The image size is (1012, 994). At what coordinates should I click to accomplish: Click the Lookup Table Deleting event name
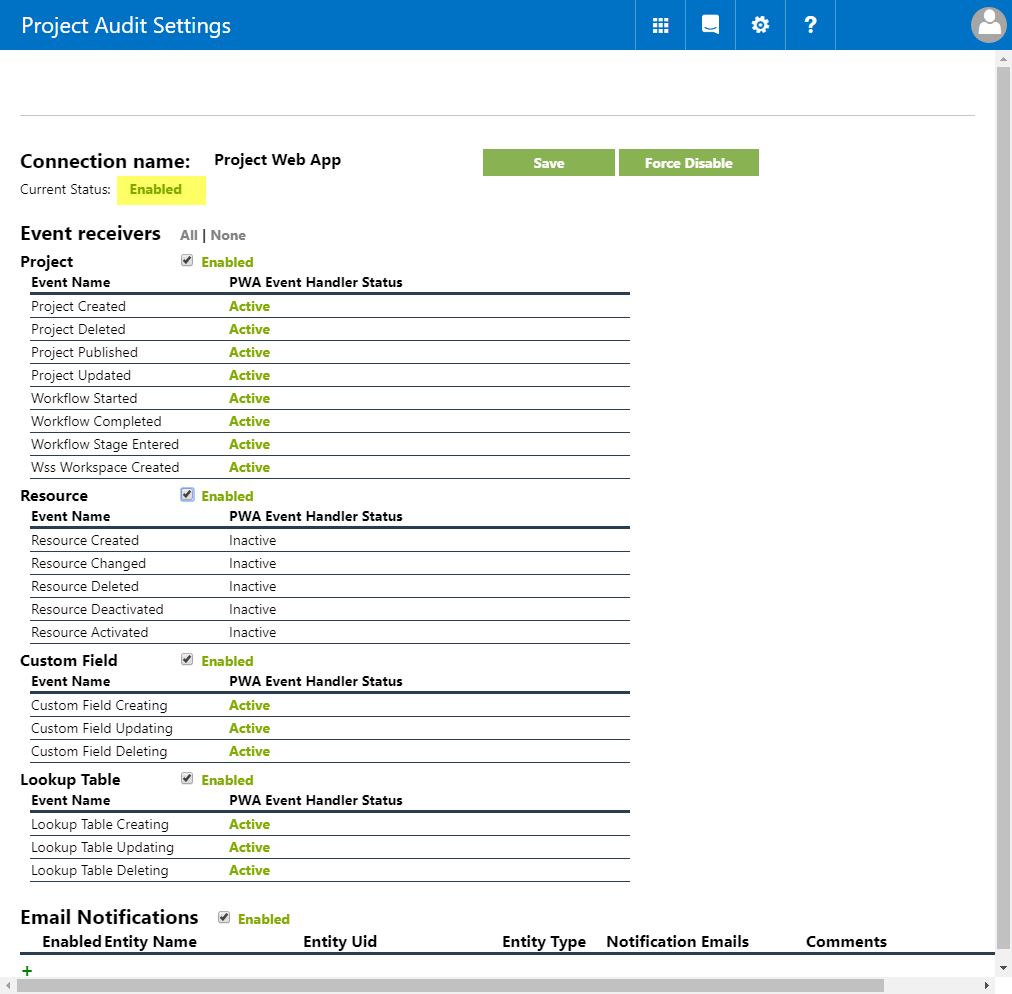[99, 871]
